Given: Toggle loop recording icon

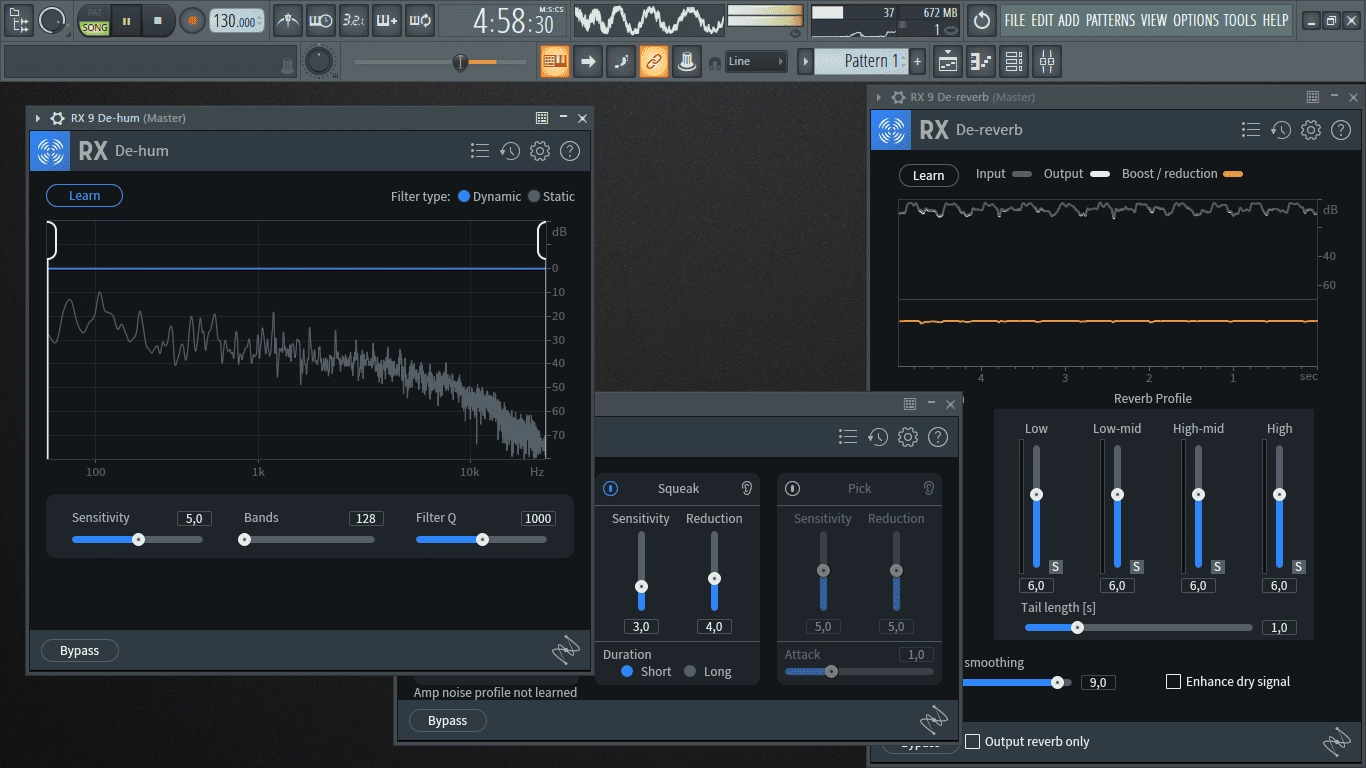Looking at the screenshot, I should coord(420,19).
